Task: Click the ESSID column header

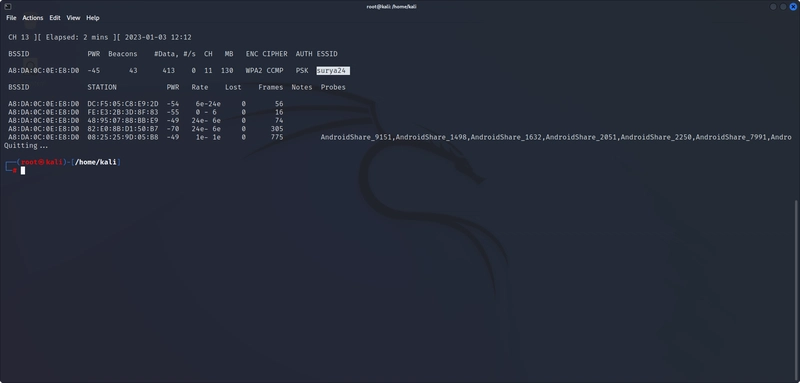Action: point(327,54)
